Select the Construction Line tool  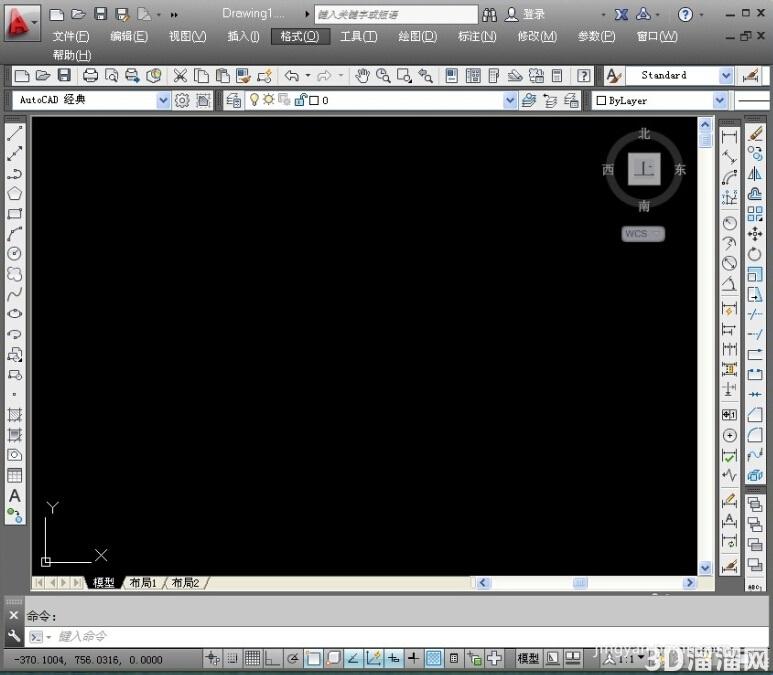coord(15,153)
